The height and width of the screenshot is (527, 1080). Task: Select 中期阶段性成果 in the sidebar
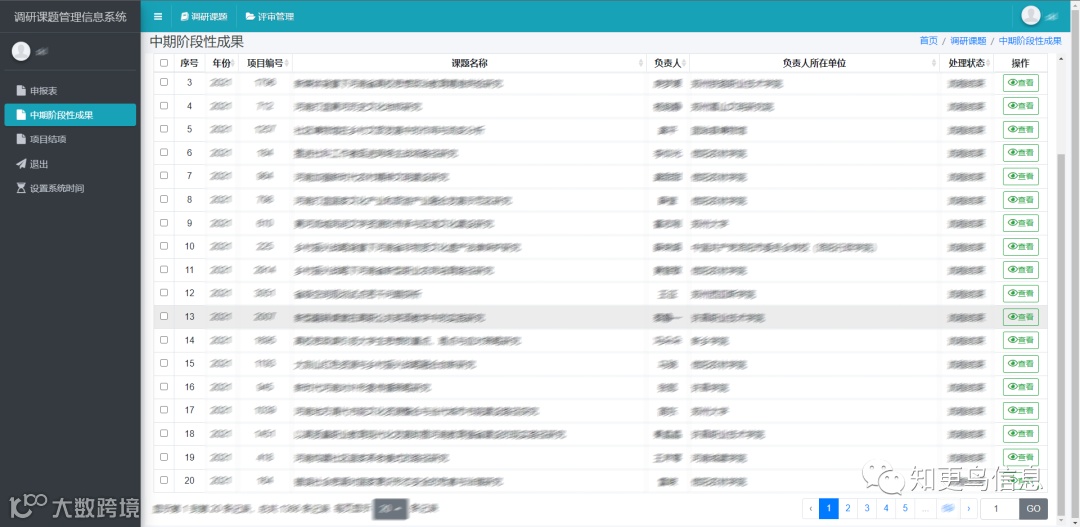tap(70, 115)
